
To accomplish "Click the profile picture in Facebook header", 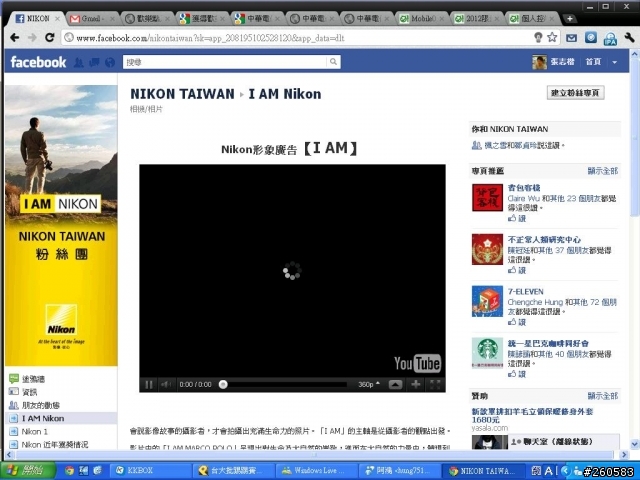I will 539,62.
